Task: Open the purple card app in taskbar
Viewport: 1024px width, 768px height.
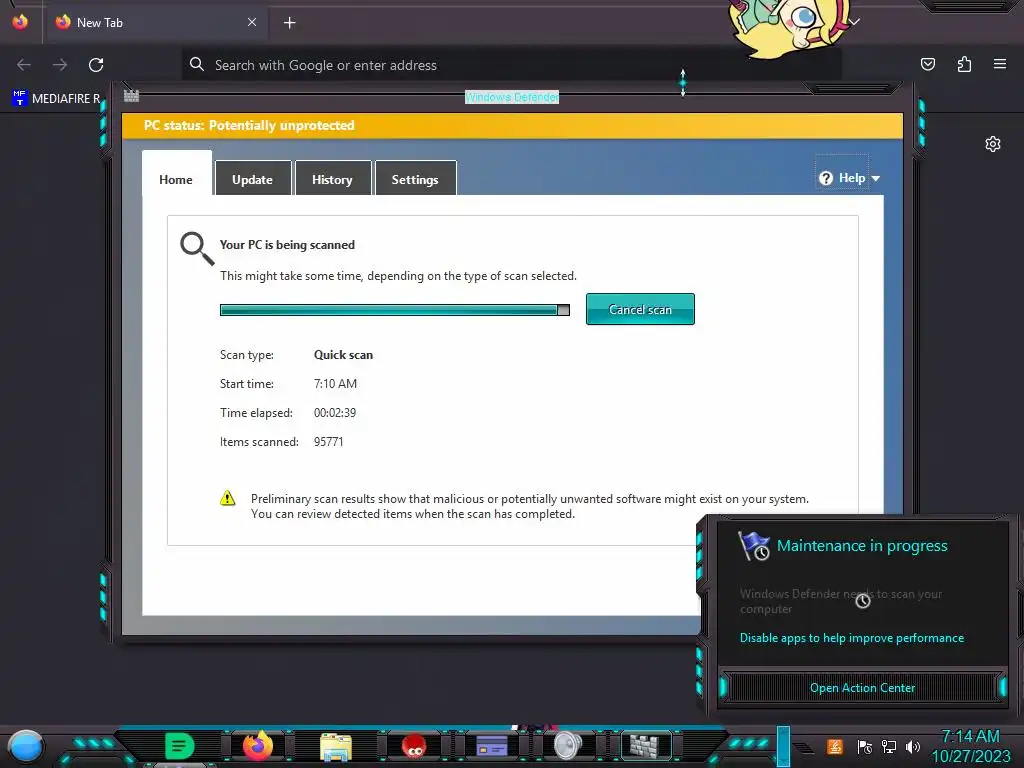Action: pyautogui.click(x=492, y=746)
